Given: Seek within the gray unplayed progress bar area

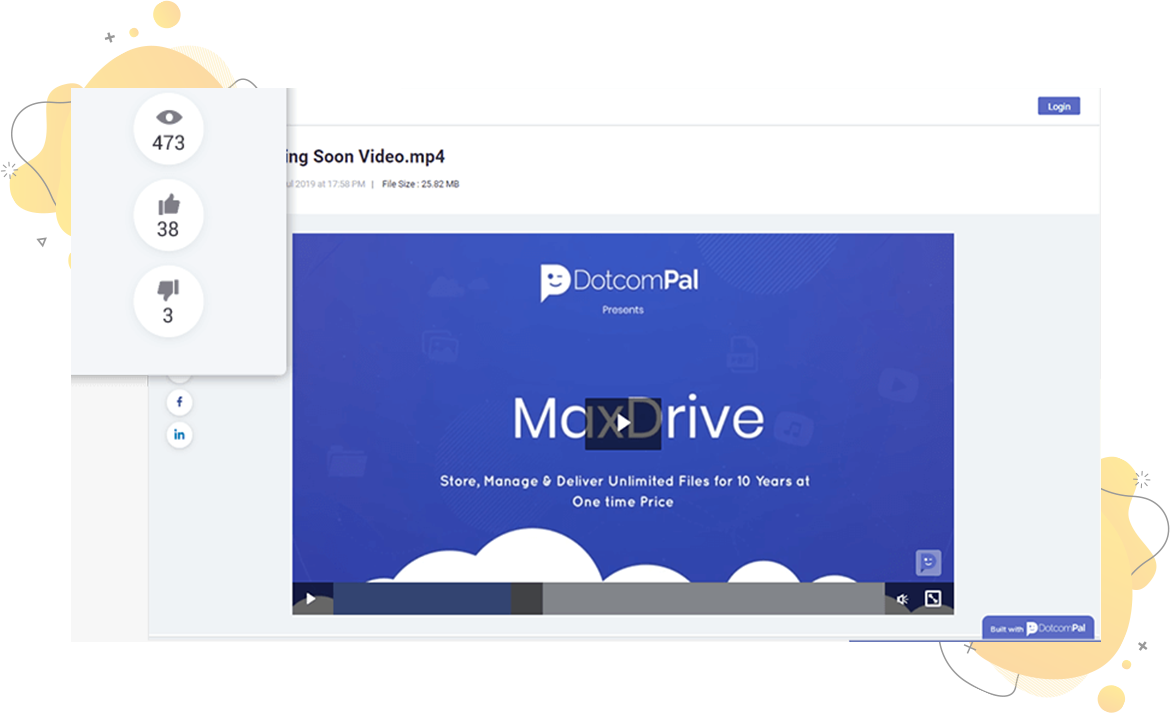Looking at the screenshot, I should coord(712,599).
